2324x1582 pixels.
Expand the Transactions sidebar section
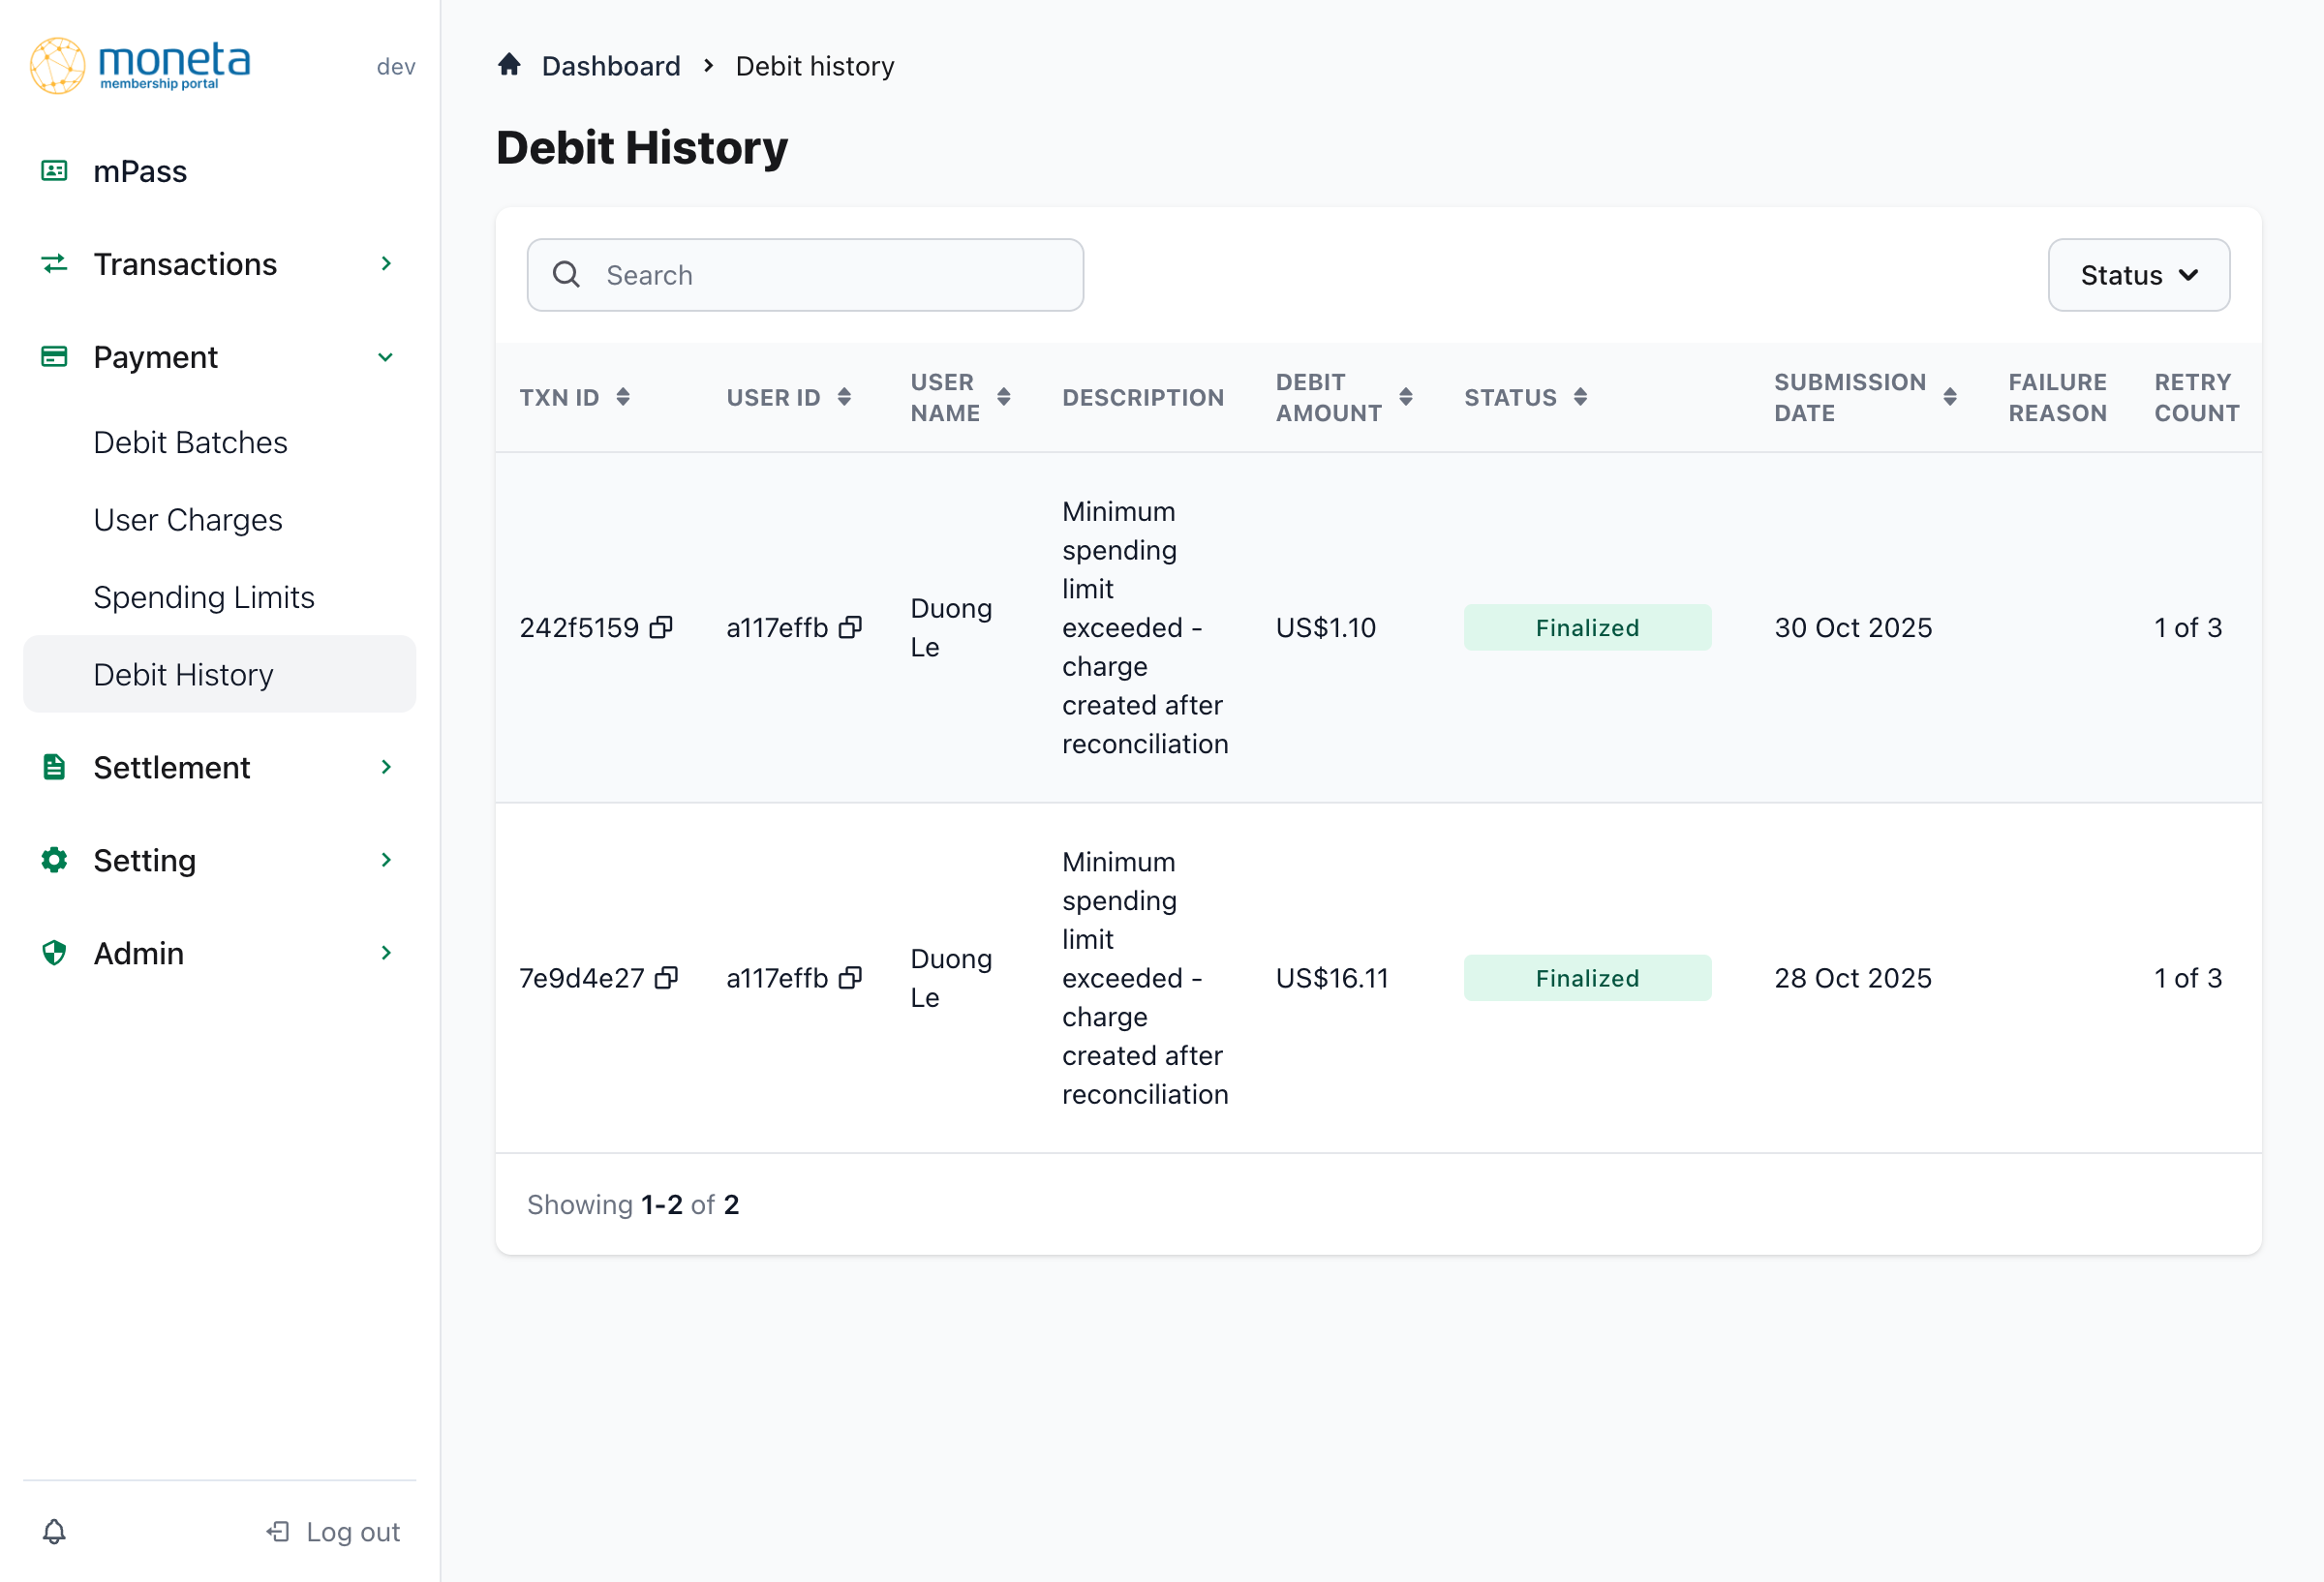pos(386,263)
